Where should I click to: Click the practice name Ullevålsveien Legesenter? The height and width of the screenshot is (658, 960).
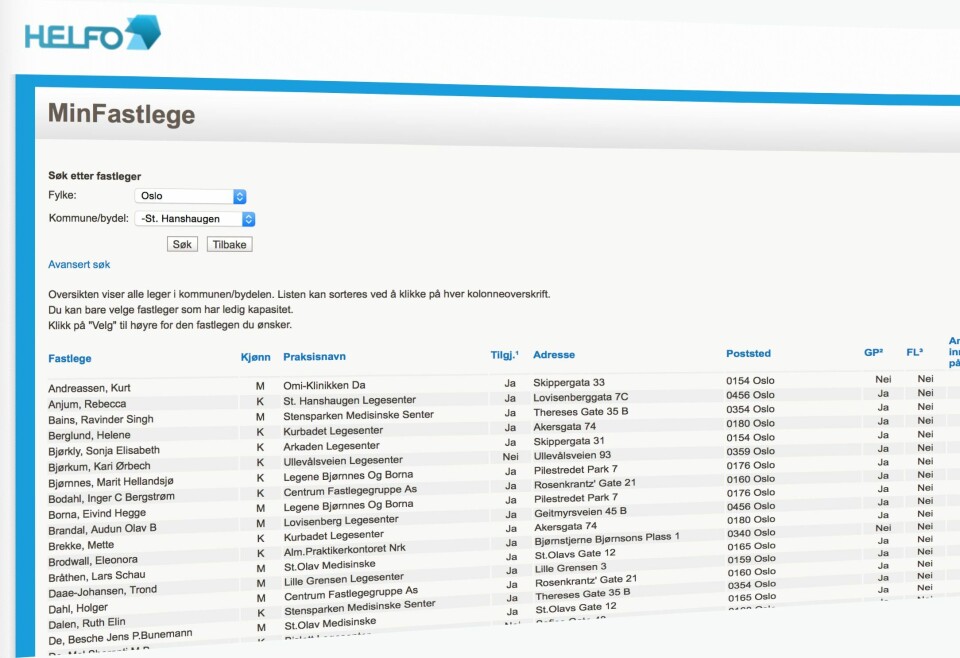(343, 461)
